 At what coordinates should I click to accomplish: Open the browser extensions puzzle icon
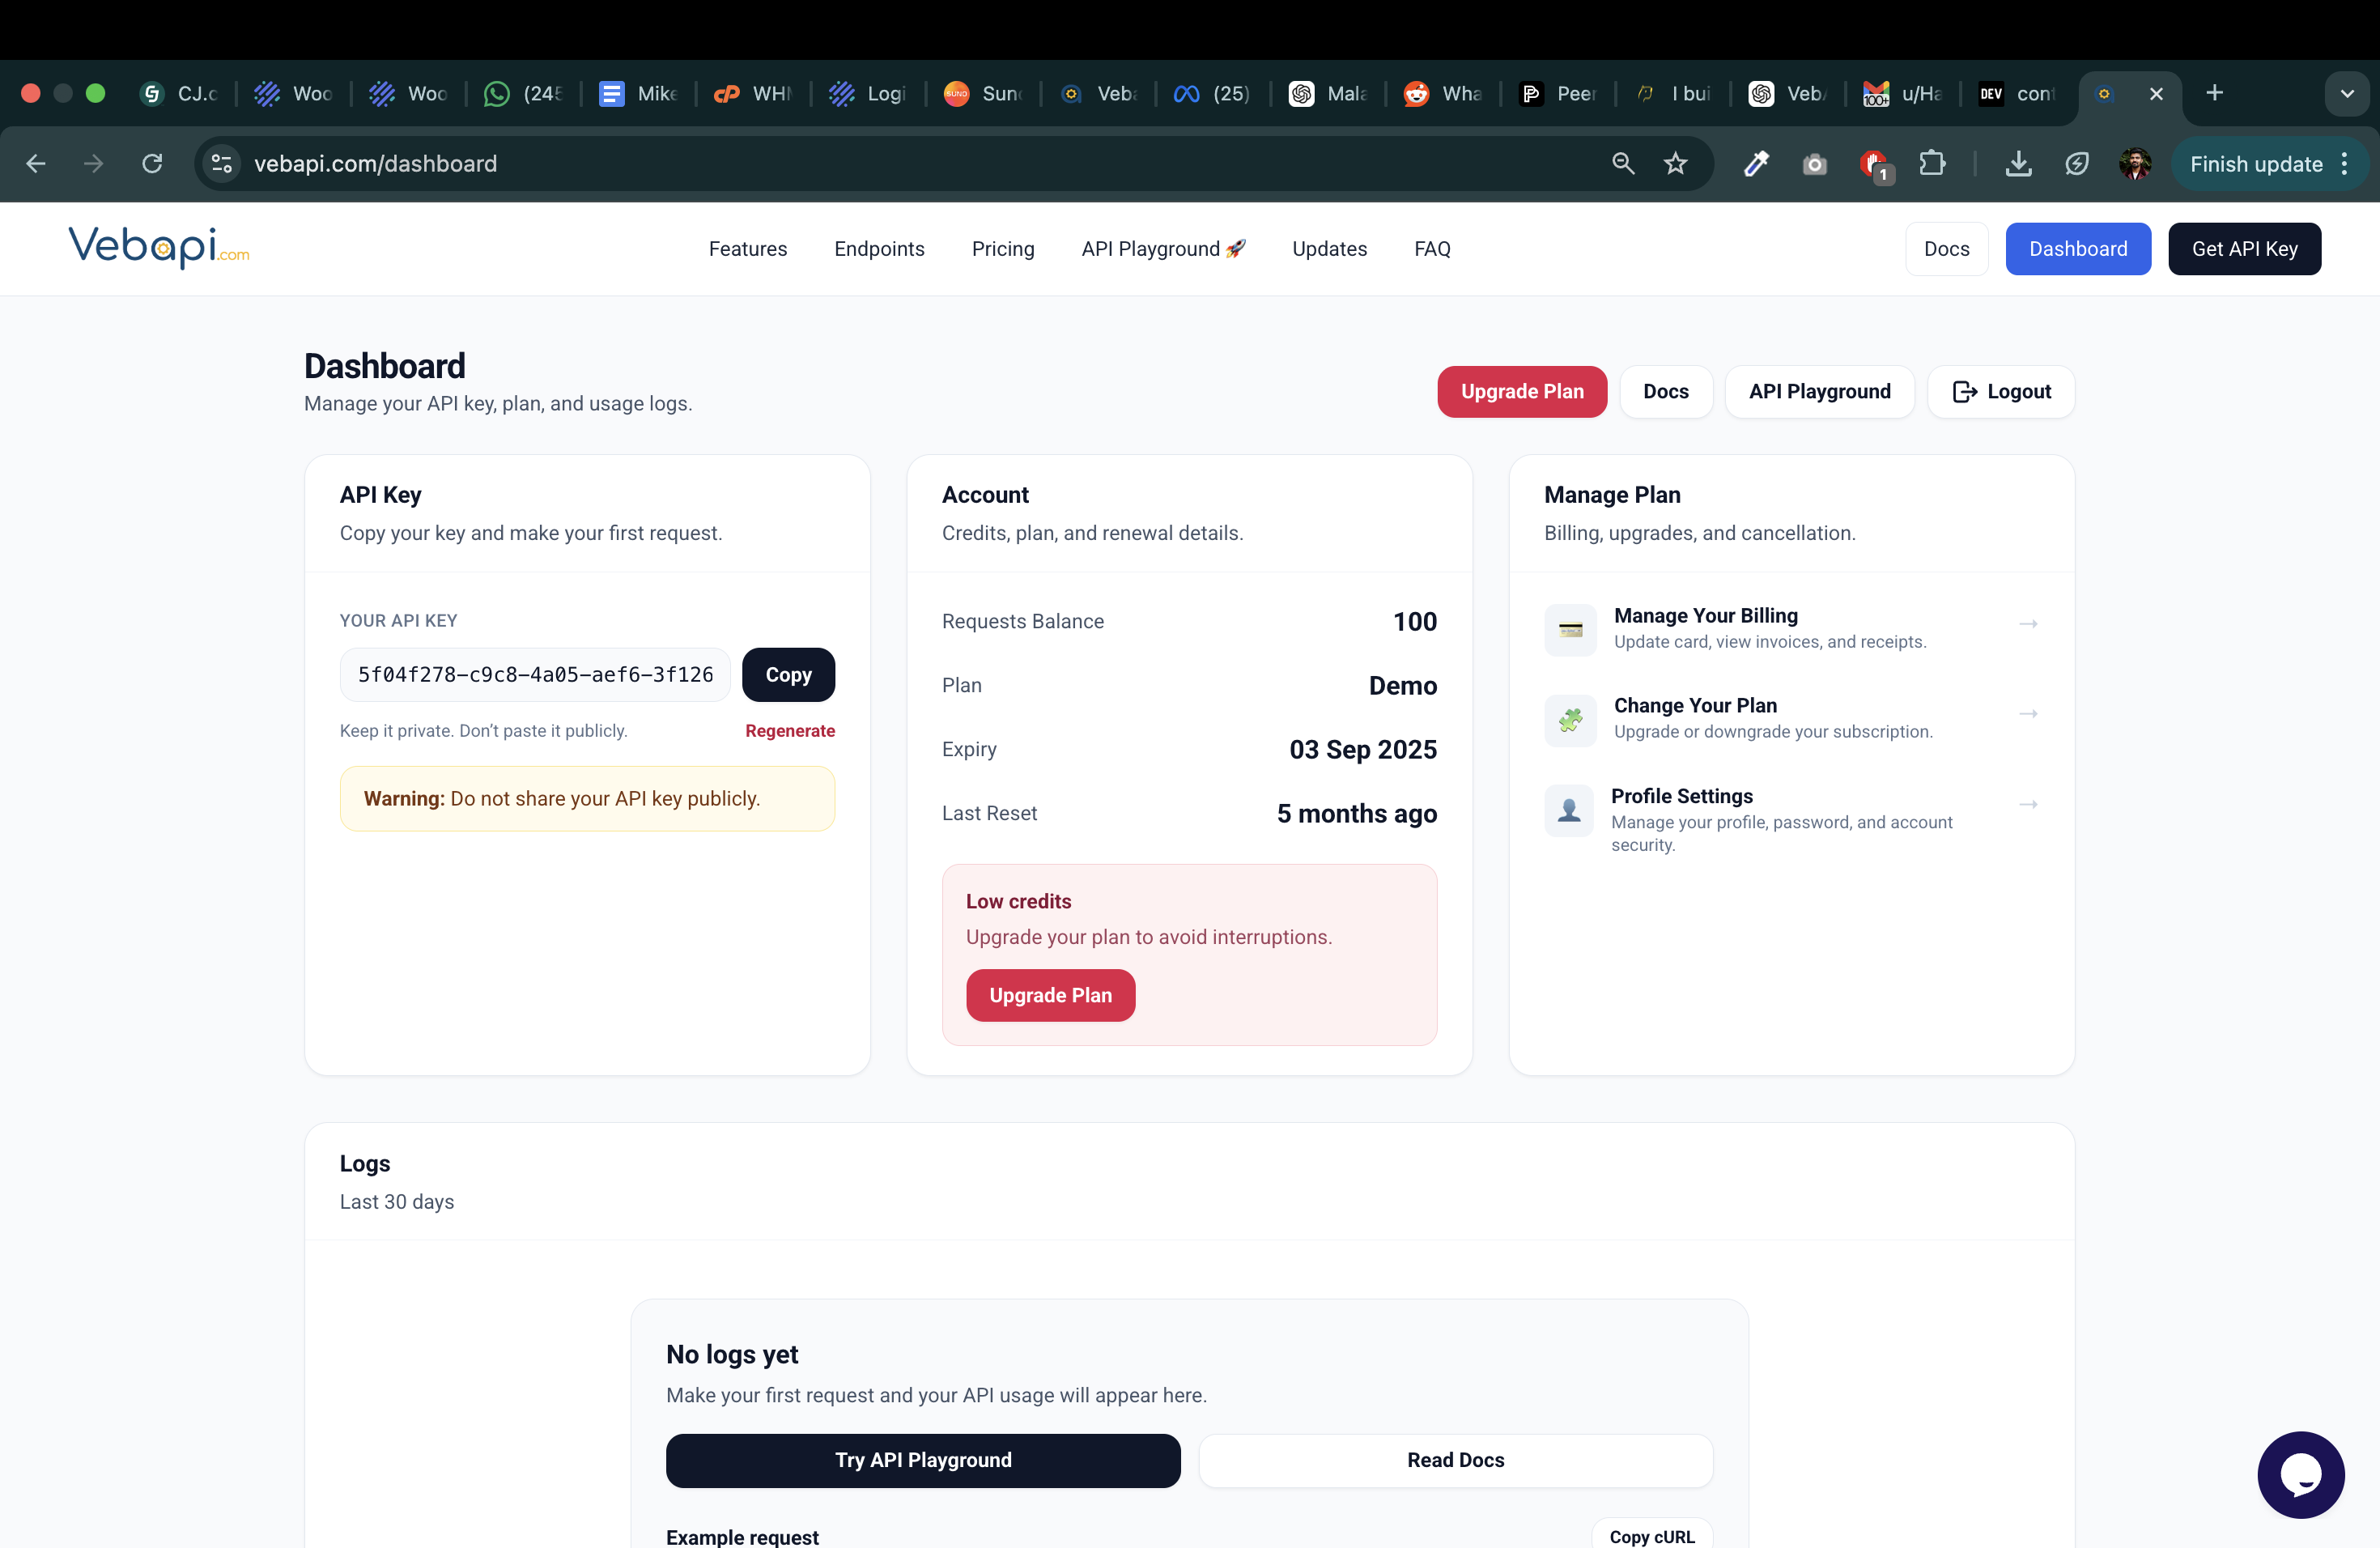click(x=1932, y=163)
